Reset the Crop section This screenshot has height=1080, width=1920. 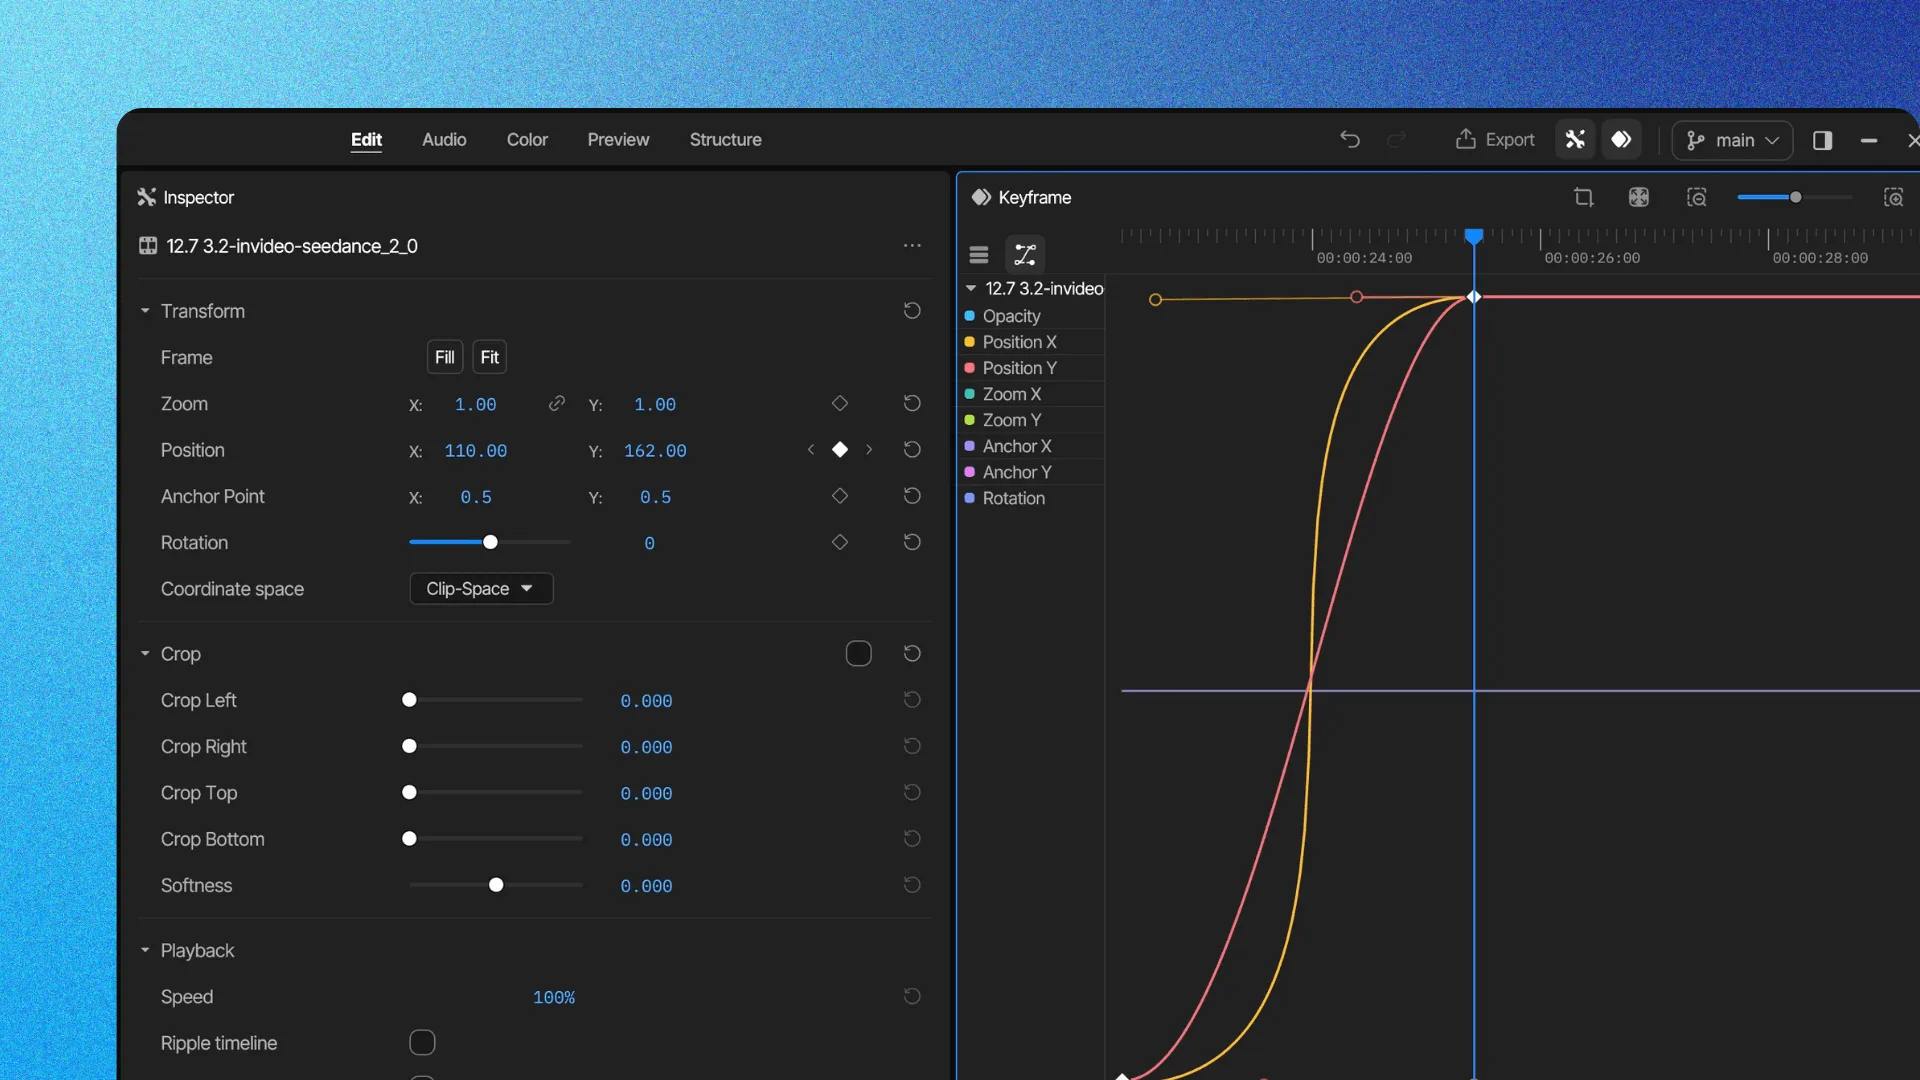912,654
